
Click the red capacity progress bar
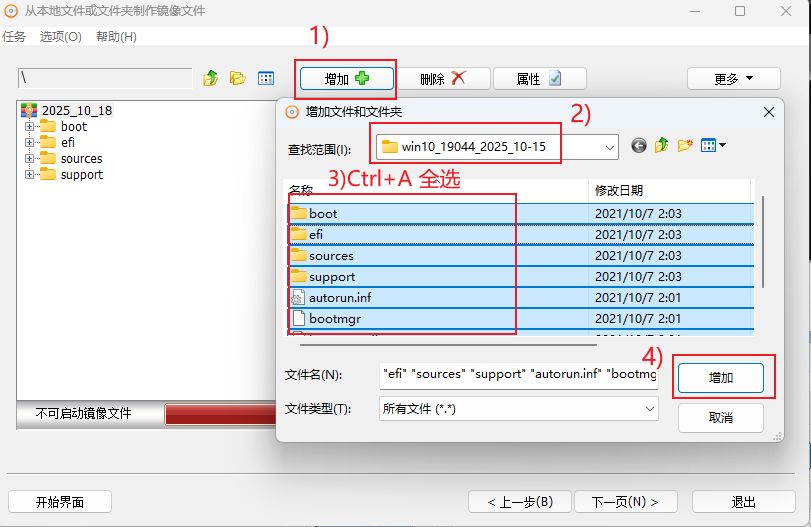point(220,414)
